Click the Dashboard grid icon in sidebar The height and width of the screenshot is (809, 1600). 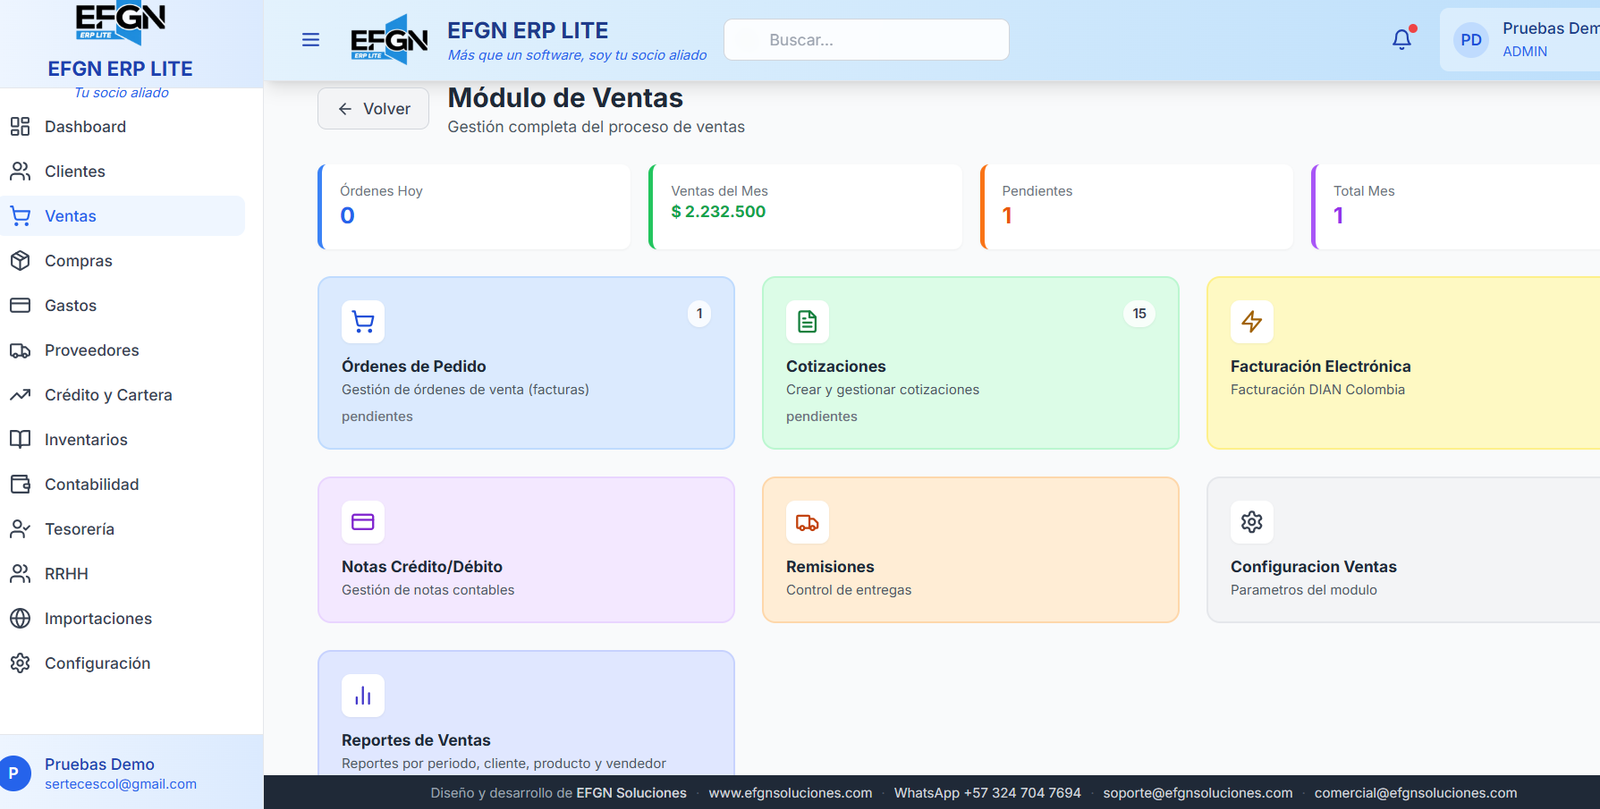point(20,127)
